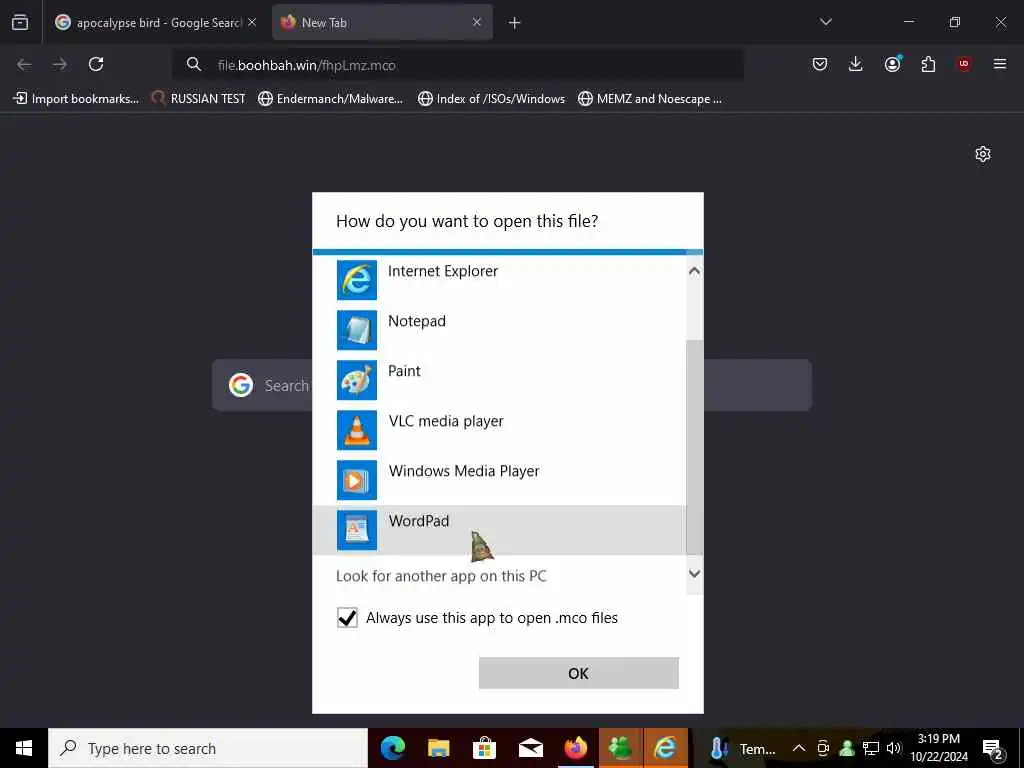Open Save to Pocket icon

coord(820,64)
